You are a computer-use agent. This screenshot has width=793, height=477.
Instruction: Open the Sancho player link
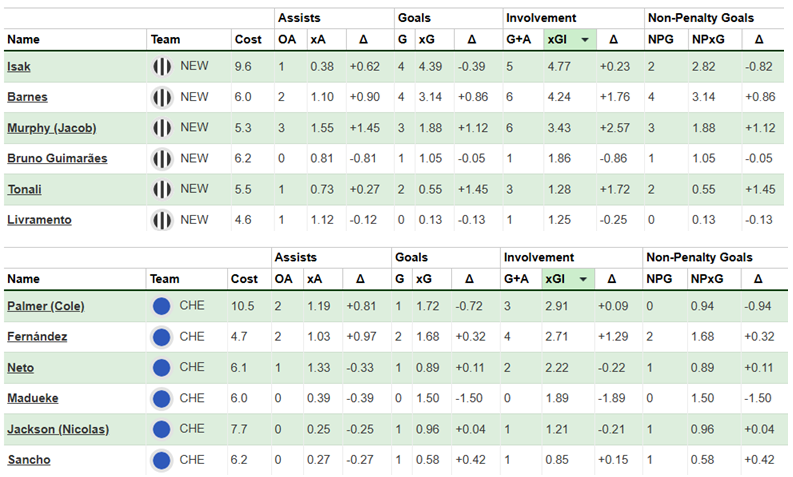[28, 459]
